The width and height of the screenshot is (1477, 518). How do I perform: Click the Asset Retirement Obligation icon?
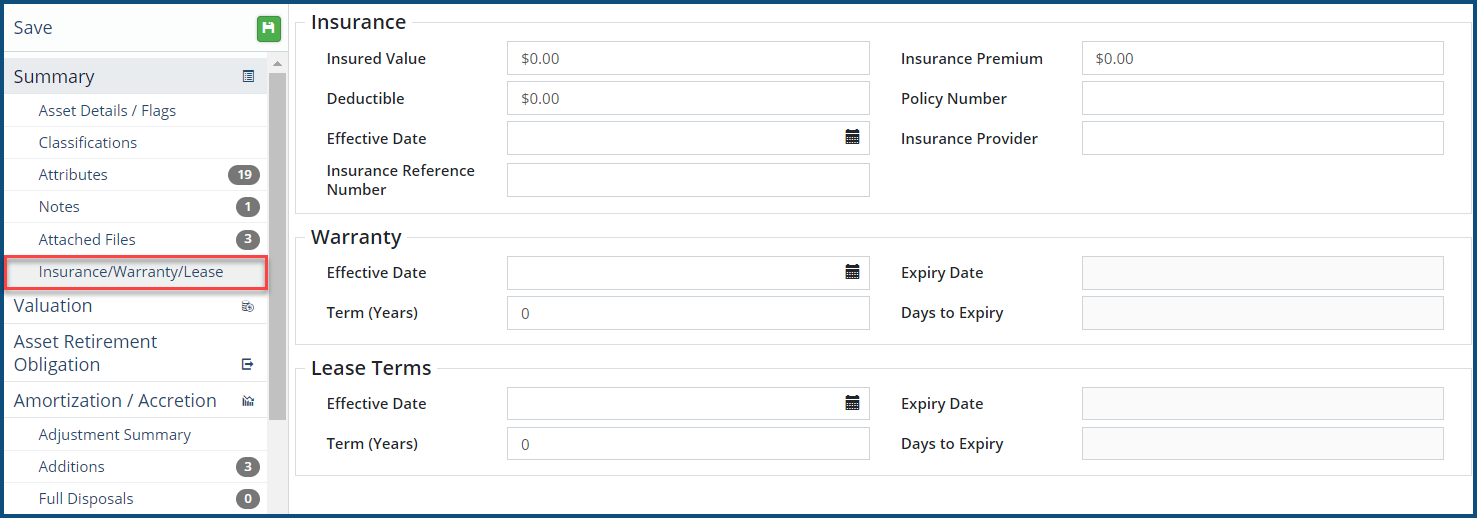pos(248,364)
